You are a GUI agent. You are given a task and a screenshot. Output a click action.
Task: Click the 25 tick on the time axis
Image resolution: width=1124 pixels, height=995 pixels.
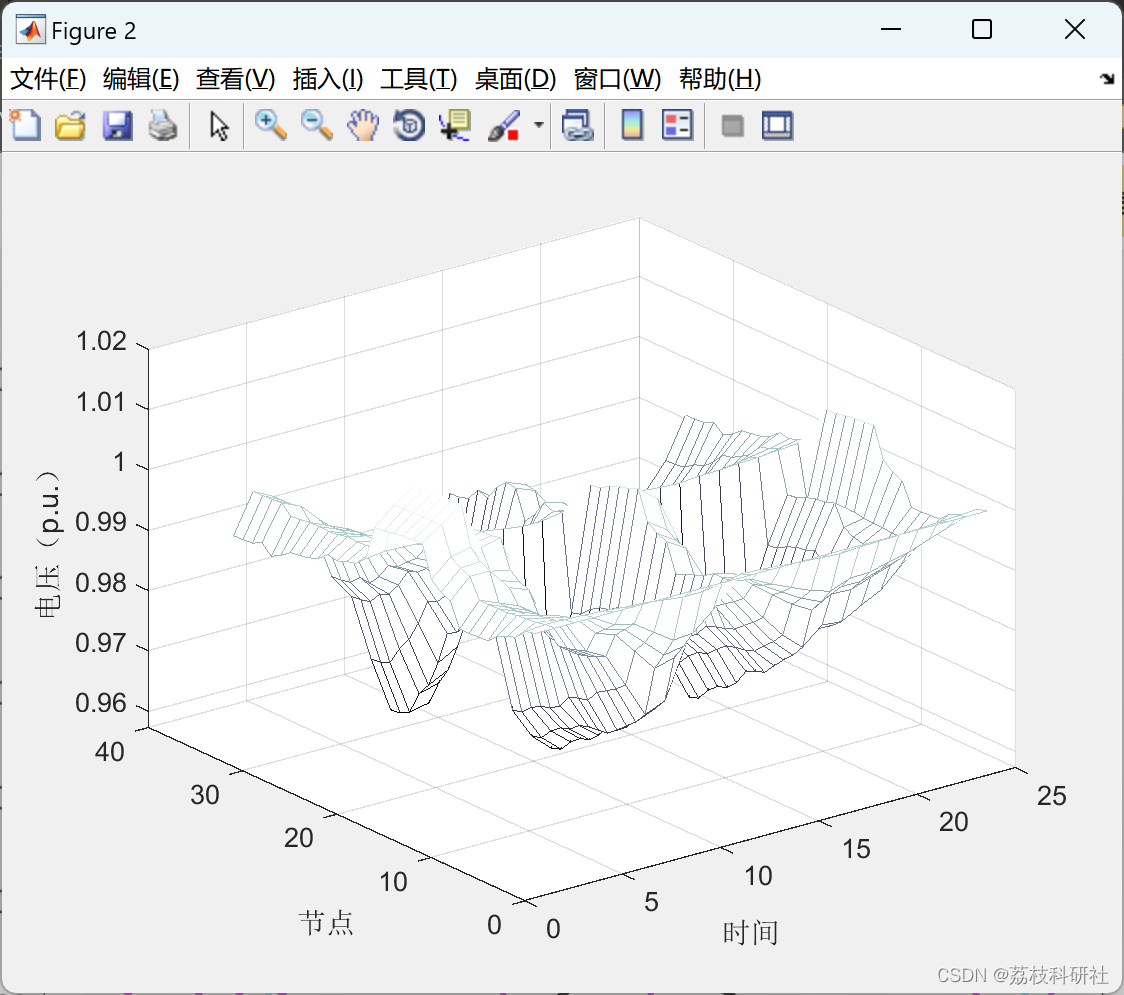tap(1052, 796)
